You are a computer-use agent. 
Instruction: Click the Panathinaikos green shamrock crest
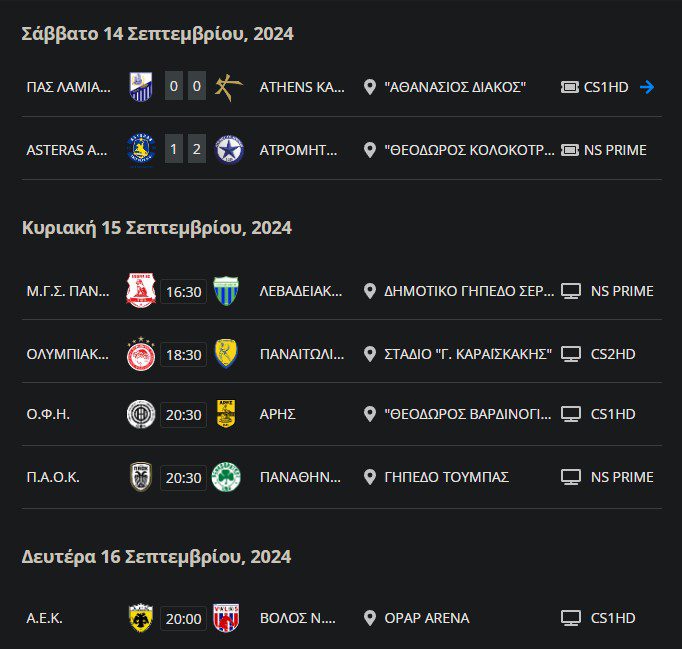tap(226, 477)
